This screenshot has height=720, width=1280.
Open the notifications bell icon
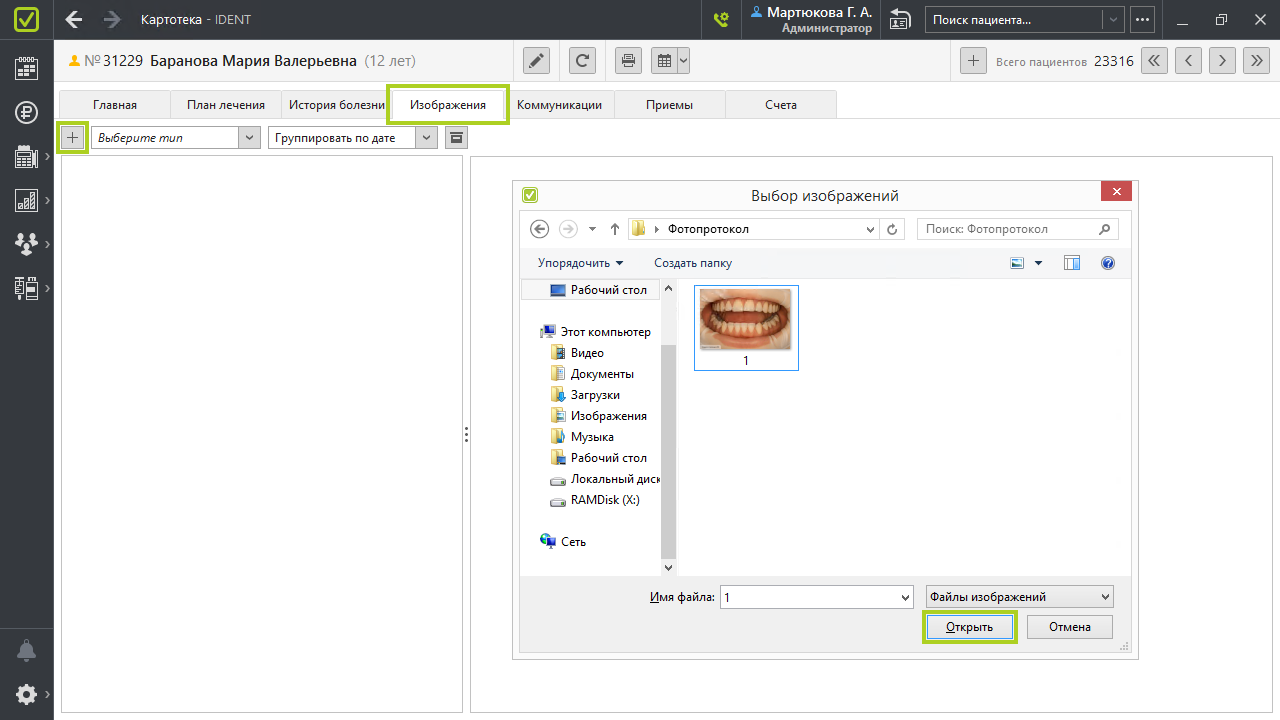click(x=26, y=651)
